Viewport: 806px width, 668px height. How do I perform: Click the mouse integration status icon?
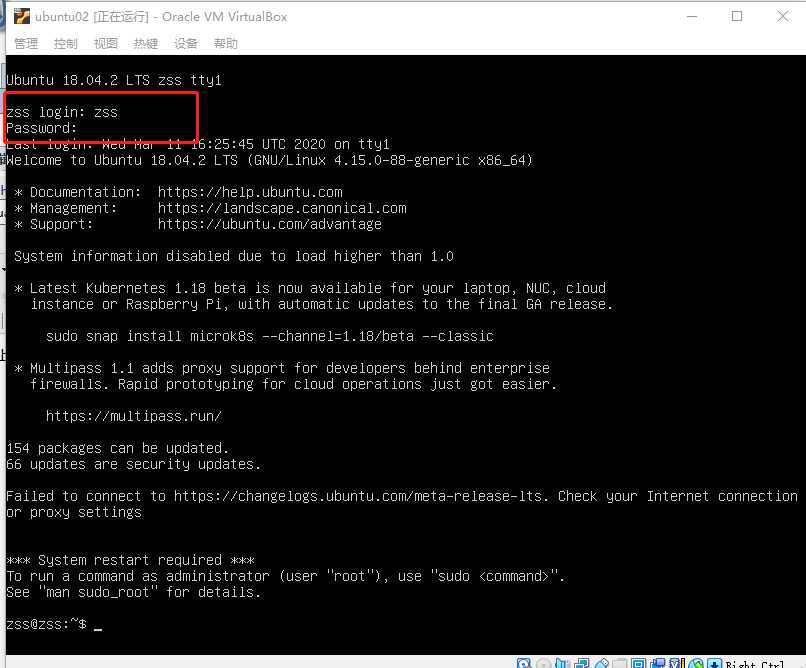696,663
